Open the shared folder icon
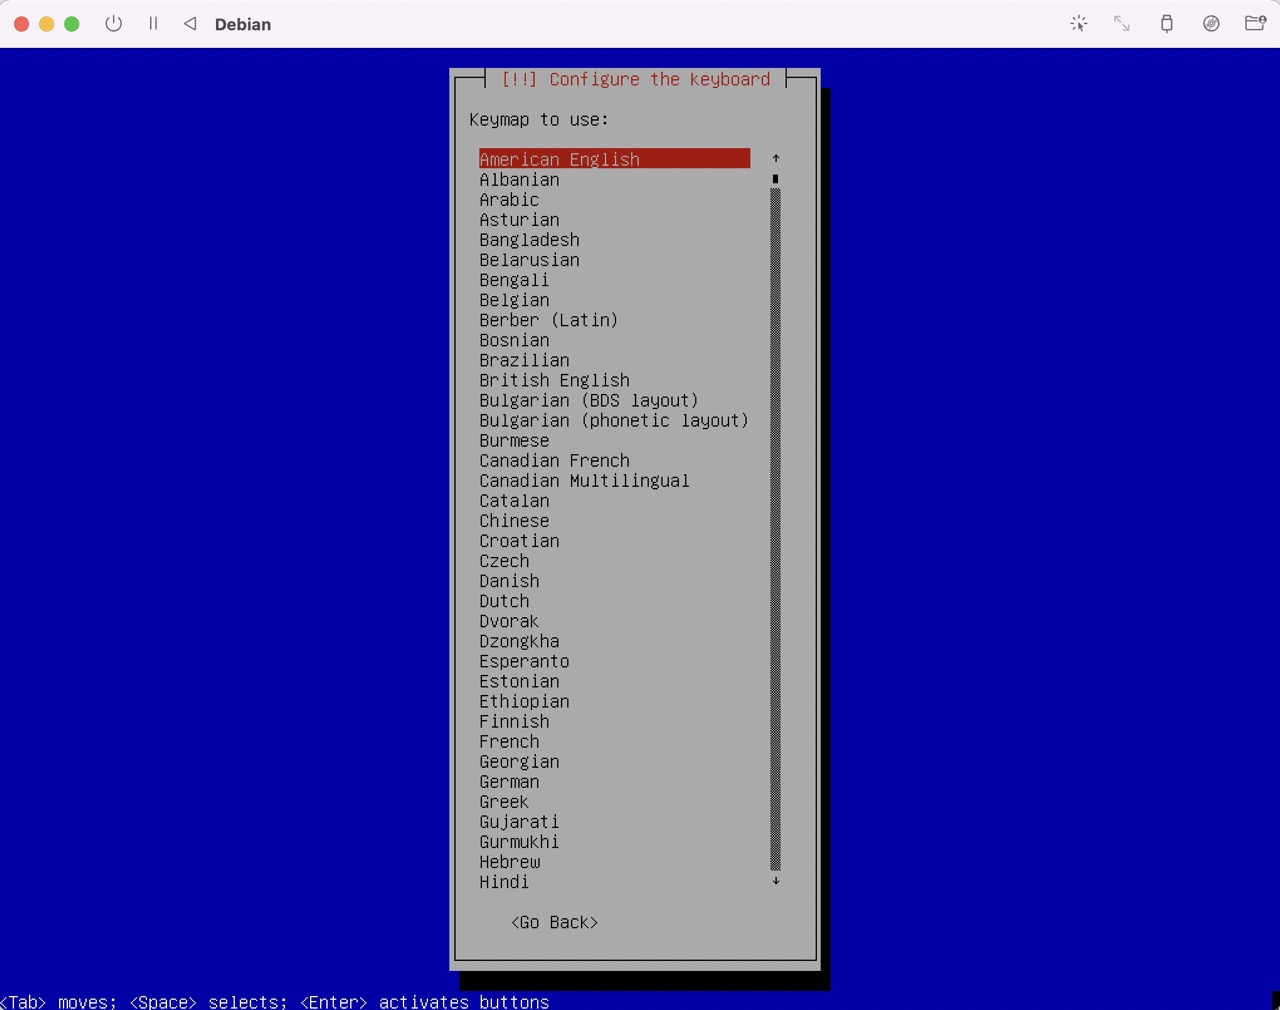This screenshot has height=1010, width=1280. click(x=1255, y=23)
